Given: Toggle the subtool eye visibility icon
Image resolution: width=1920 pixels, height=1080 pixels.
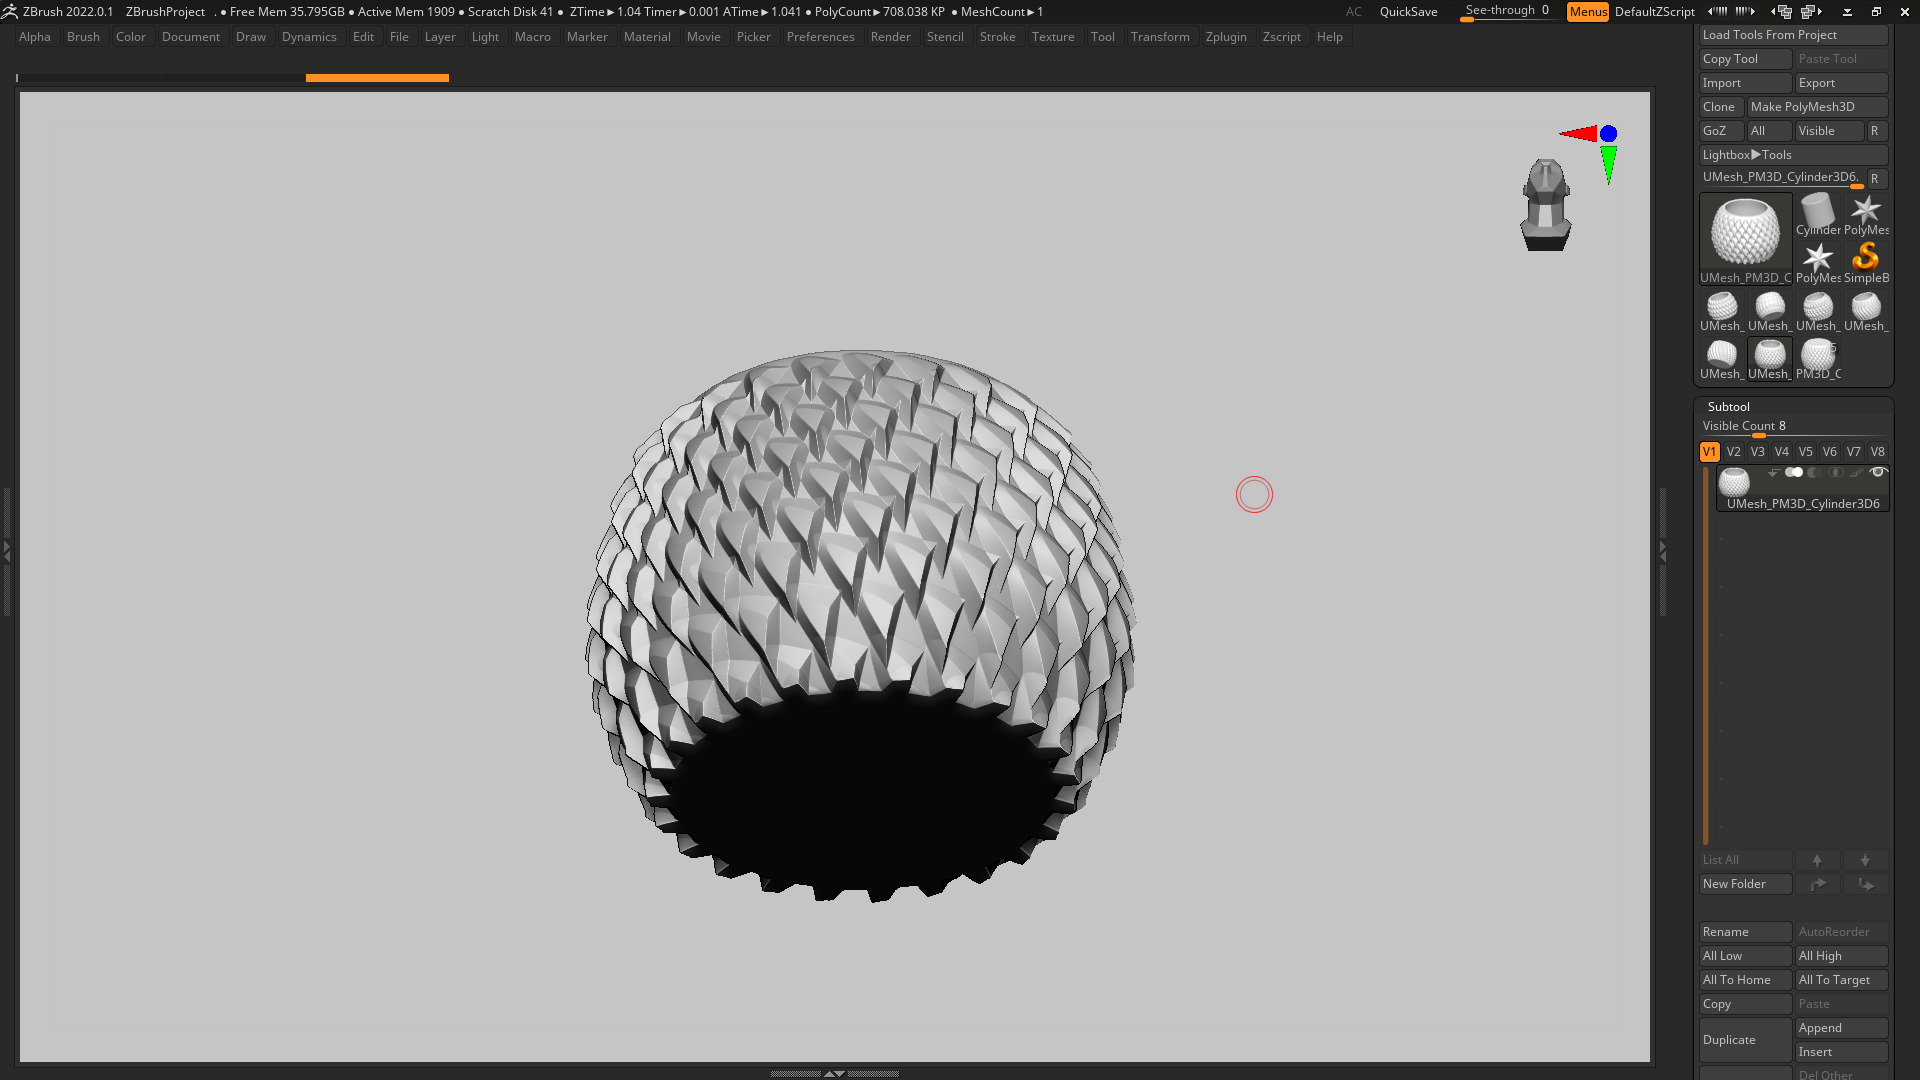Looking at the screenshot, I should (x=1878, y=472).
